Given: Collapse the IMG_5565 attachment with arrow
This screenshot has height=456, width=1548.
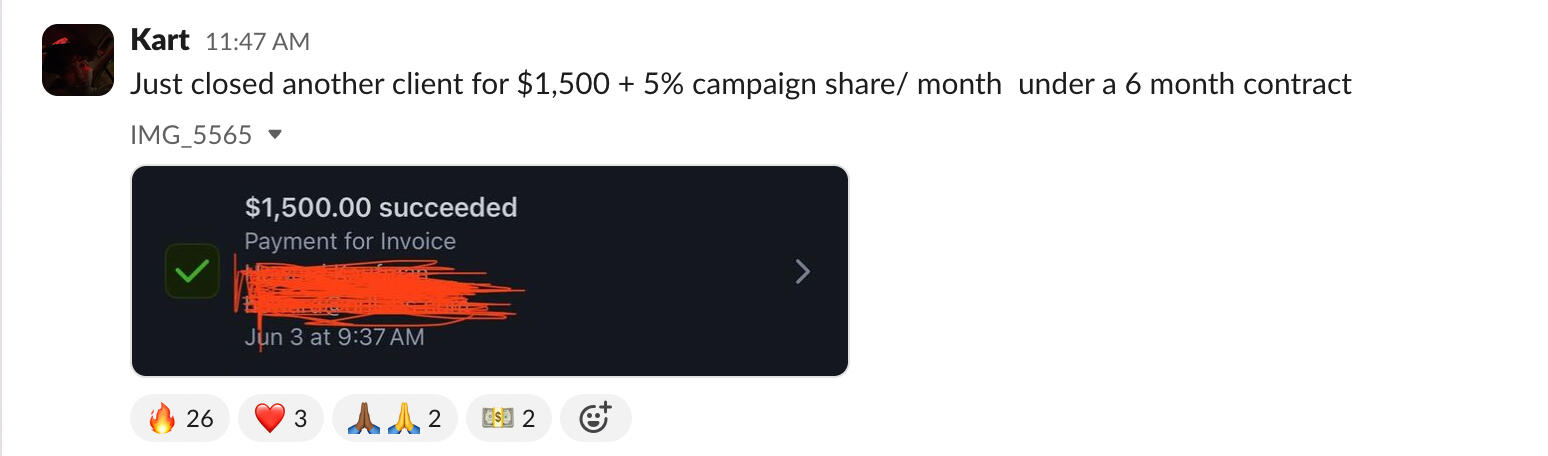Looking at the screenshot, I should click(x=276, y=135).
